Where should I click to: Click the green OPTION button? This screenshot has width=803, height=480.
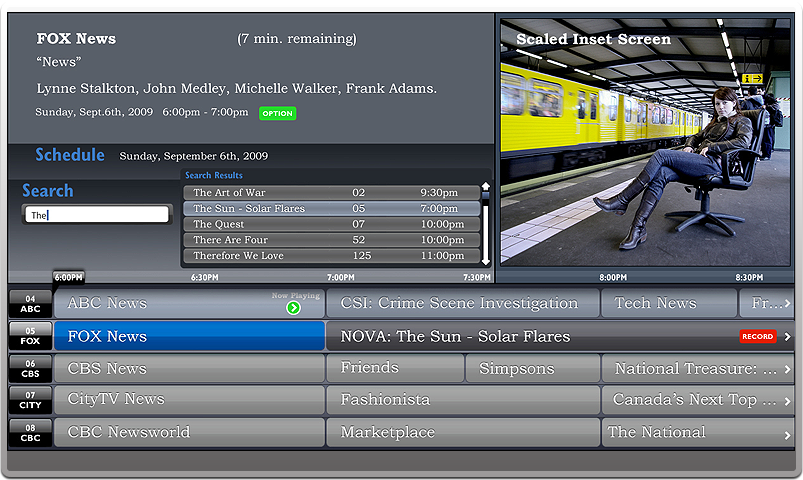278,113
